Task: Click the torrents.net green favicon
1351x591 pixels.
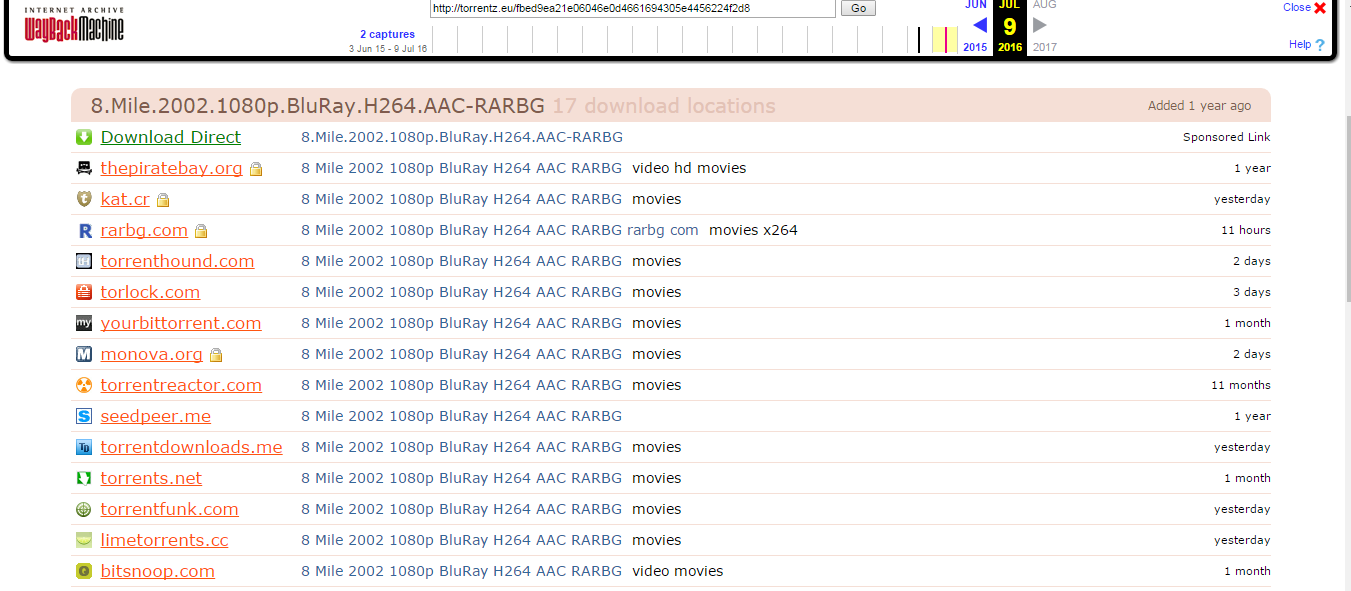Action: (x=84, y=478)
